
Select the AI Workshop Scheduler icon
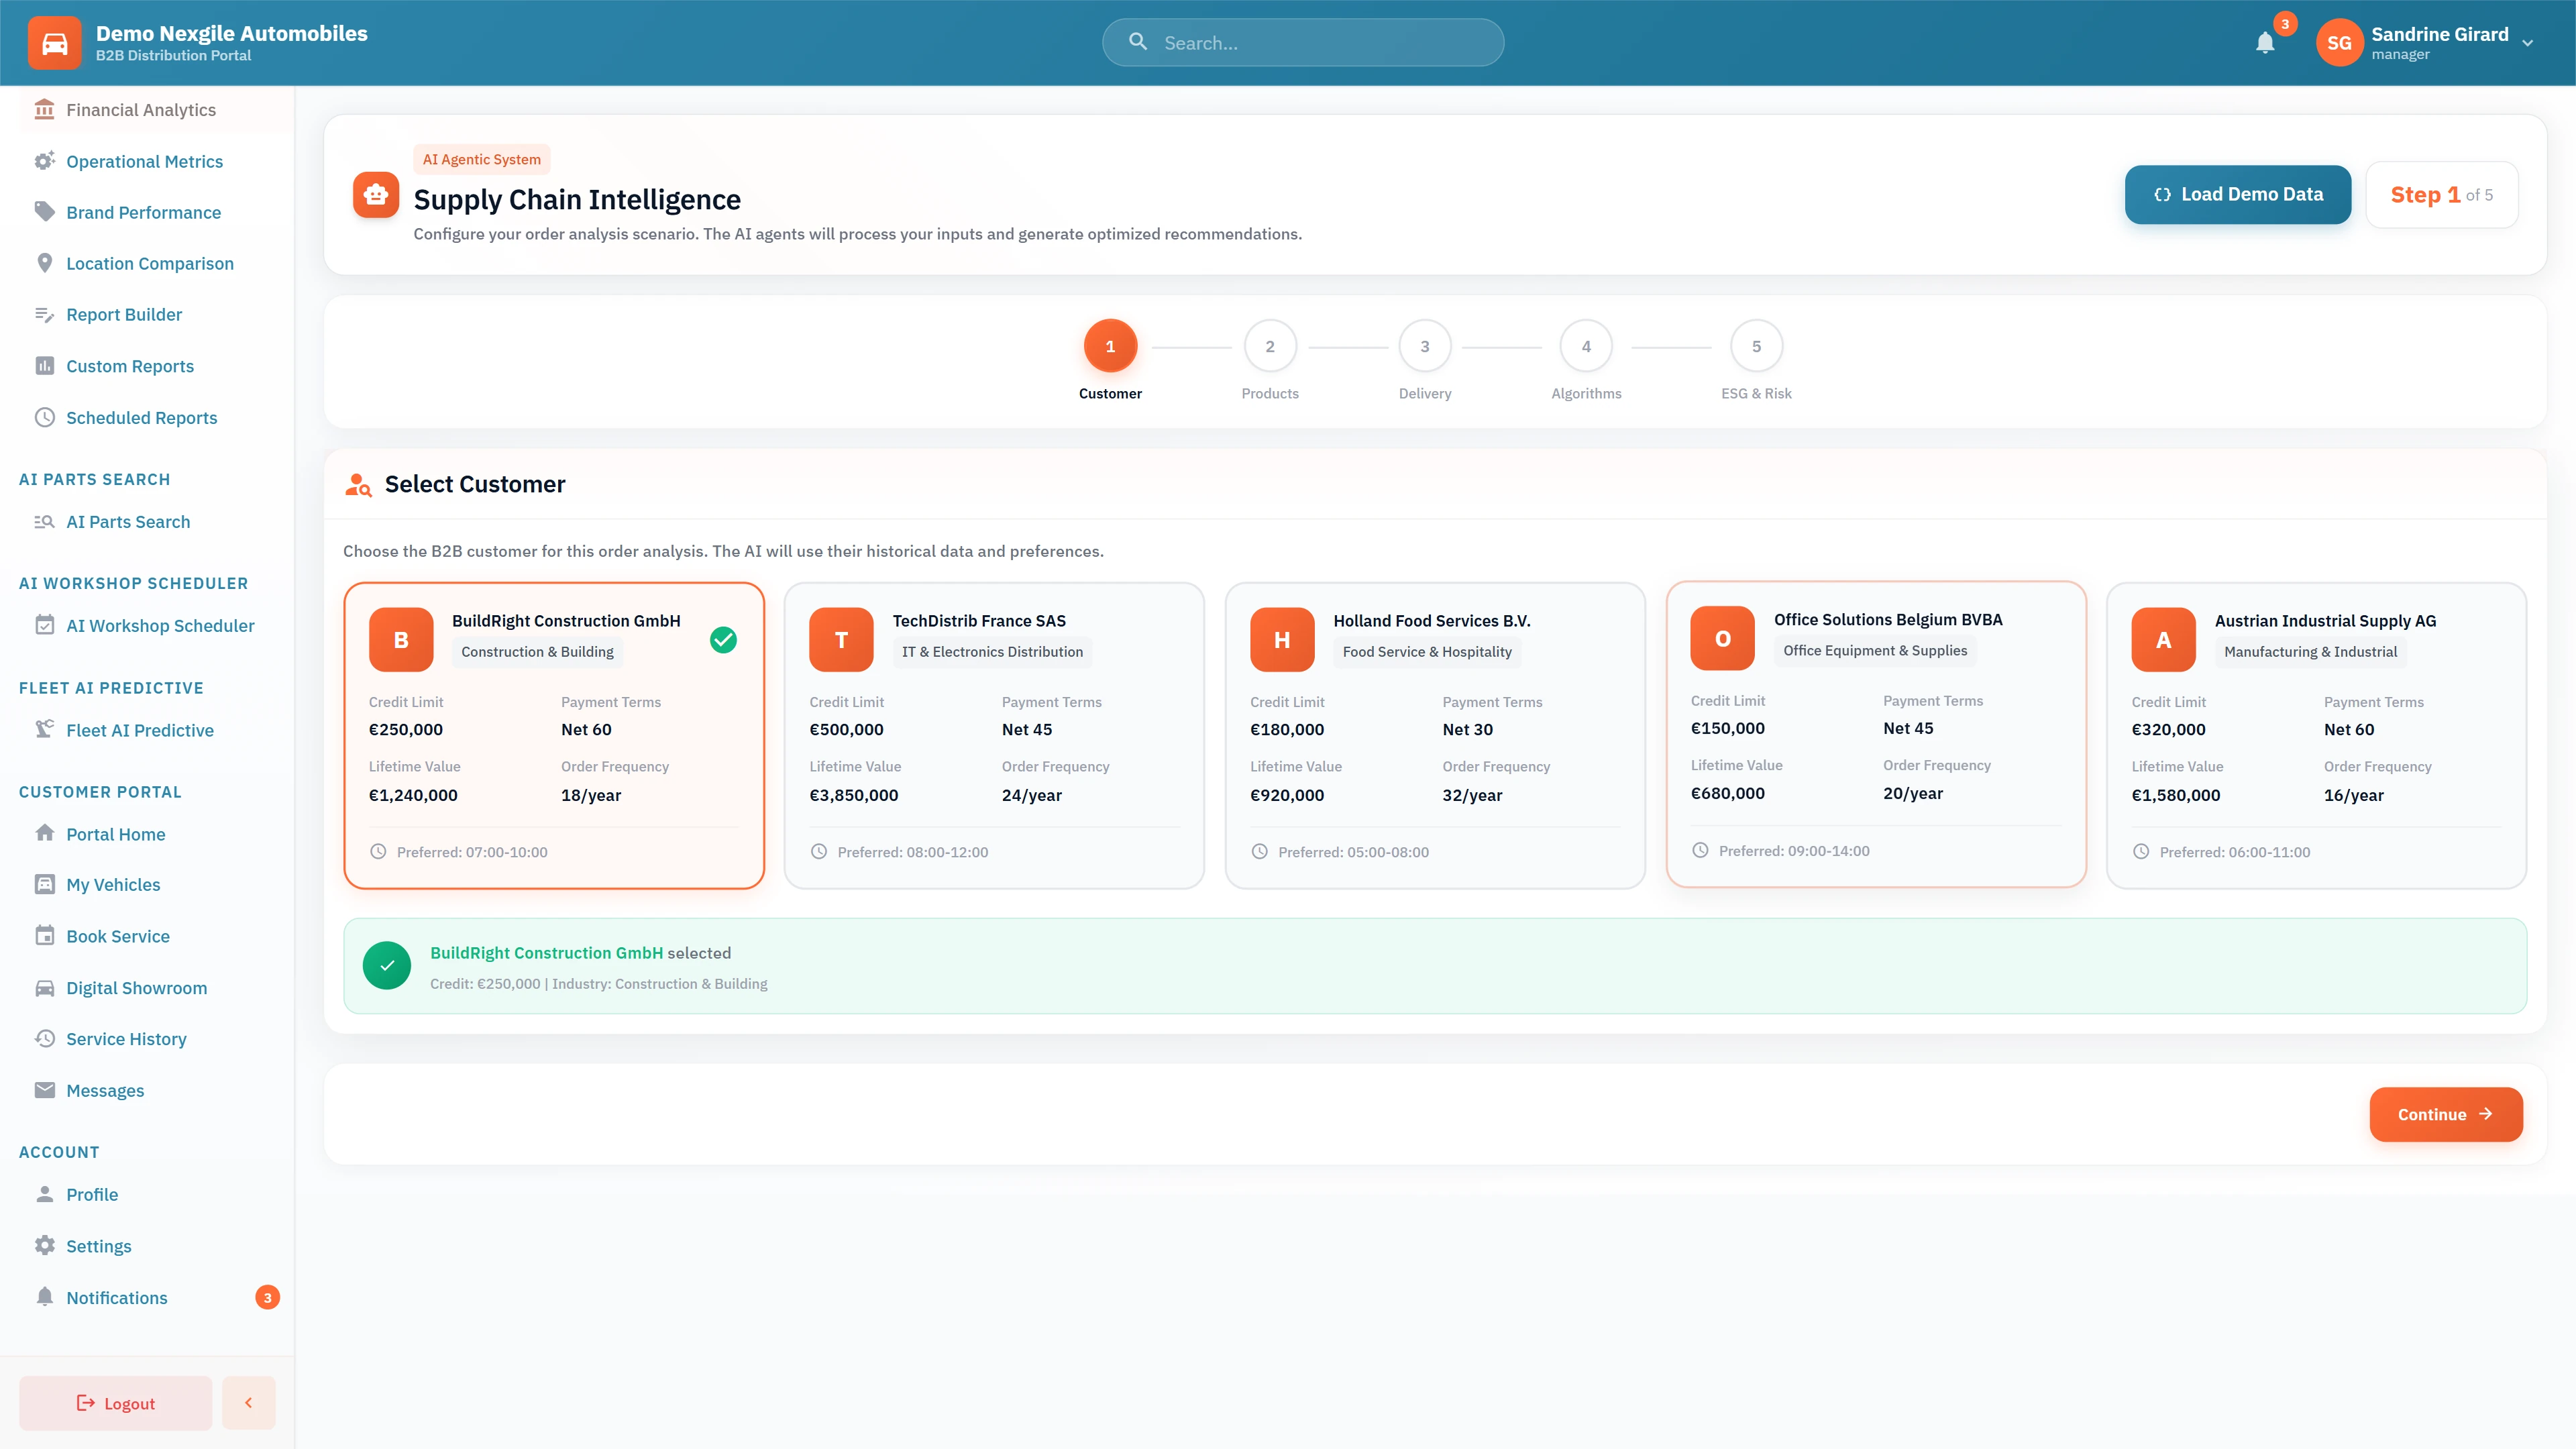coord(45,624)
